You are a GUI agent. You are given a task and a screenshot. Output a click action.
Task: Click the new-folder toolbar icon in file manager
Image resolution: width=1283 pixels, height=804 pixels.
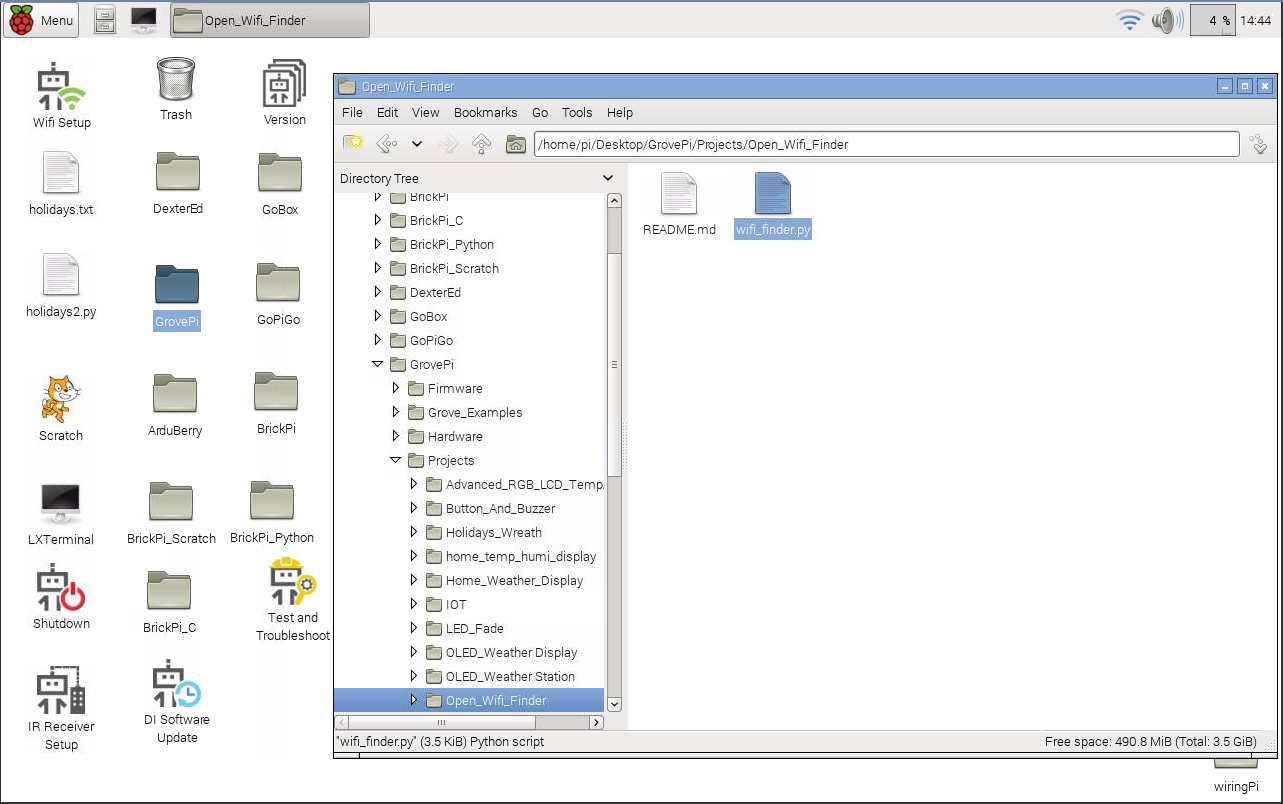(x=353, y=144)
